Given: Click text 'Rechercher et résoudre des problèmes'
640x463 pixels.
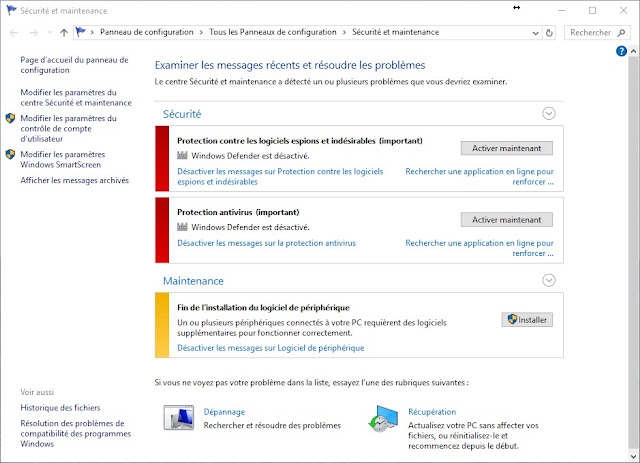Looking at the screenshot, I should pyautogui.click(x=272, y=425).
